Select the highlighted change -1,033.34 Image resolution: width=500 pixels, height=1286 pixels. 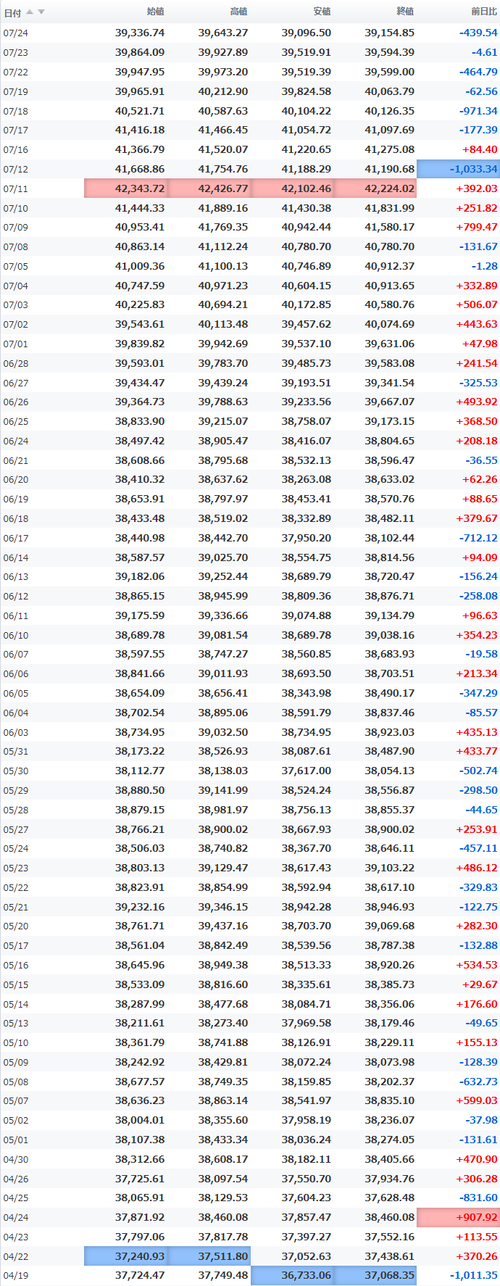point(459,168)
